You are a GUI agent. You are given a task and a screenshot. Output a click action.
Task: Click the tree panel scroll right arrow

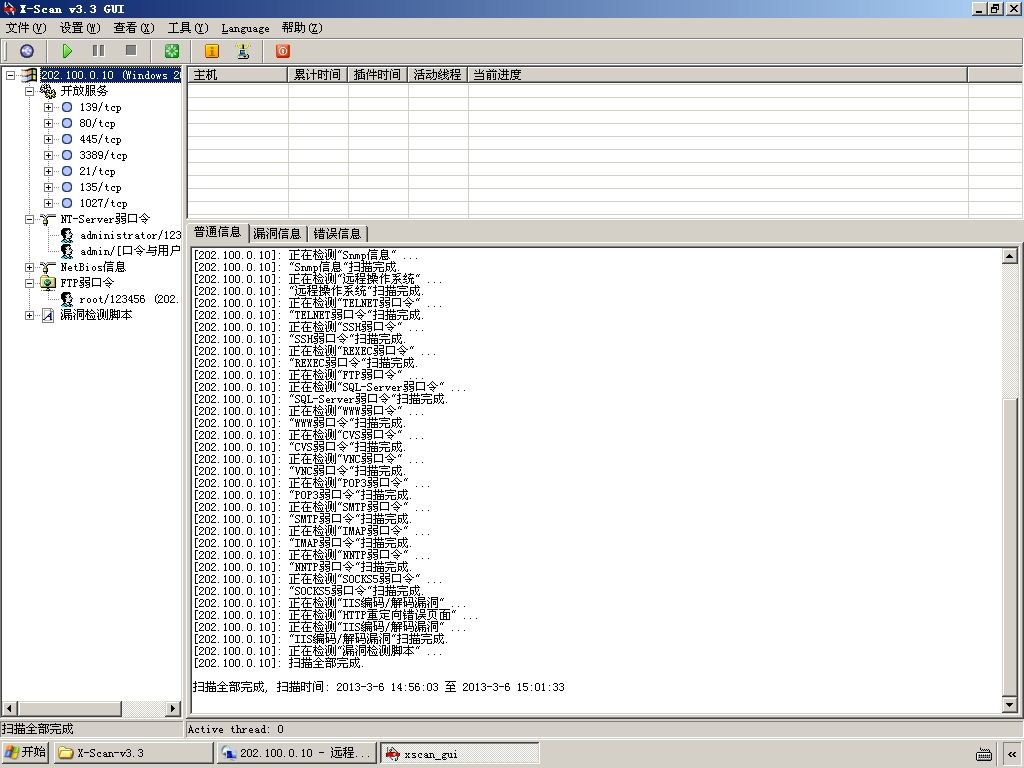point(173,709)
